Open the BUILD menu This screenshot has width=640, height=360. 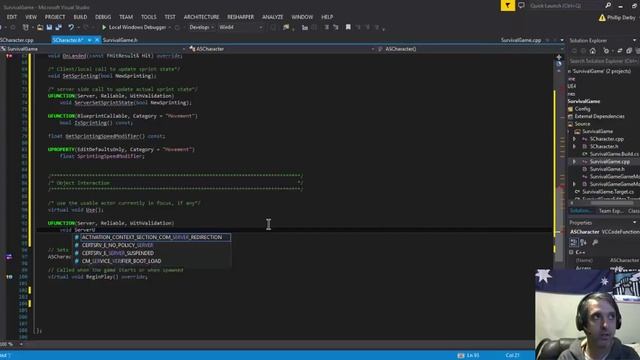tap(80, 17)
